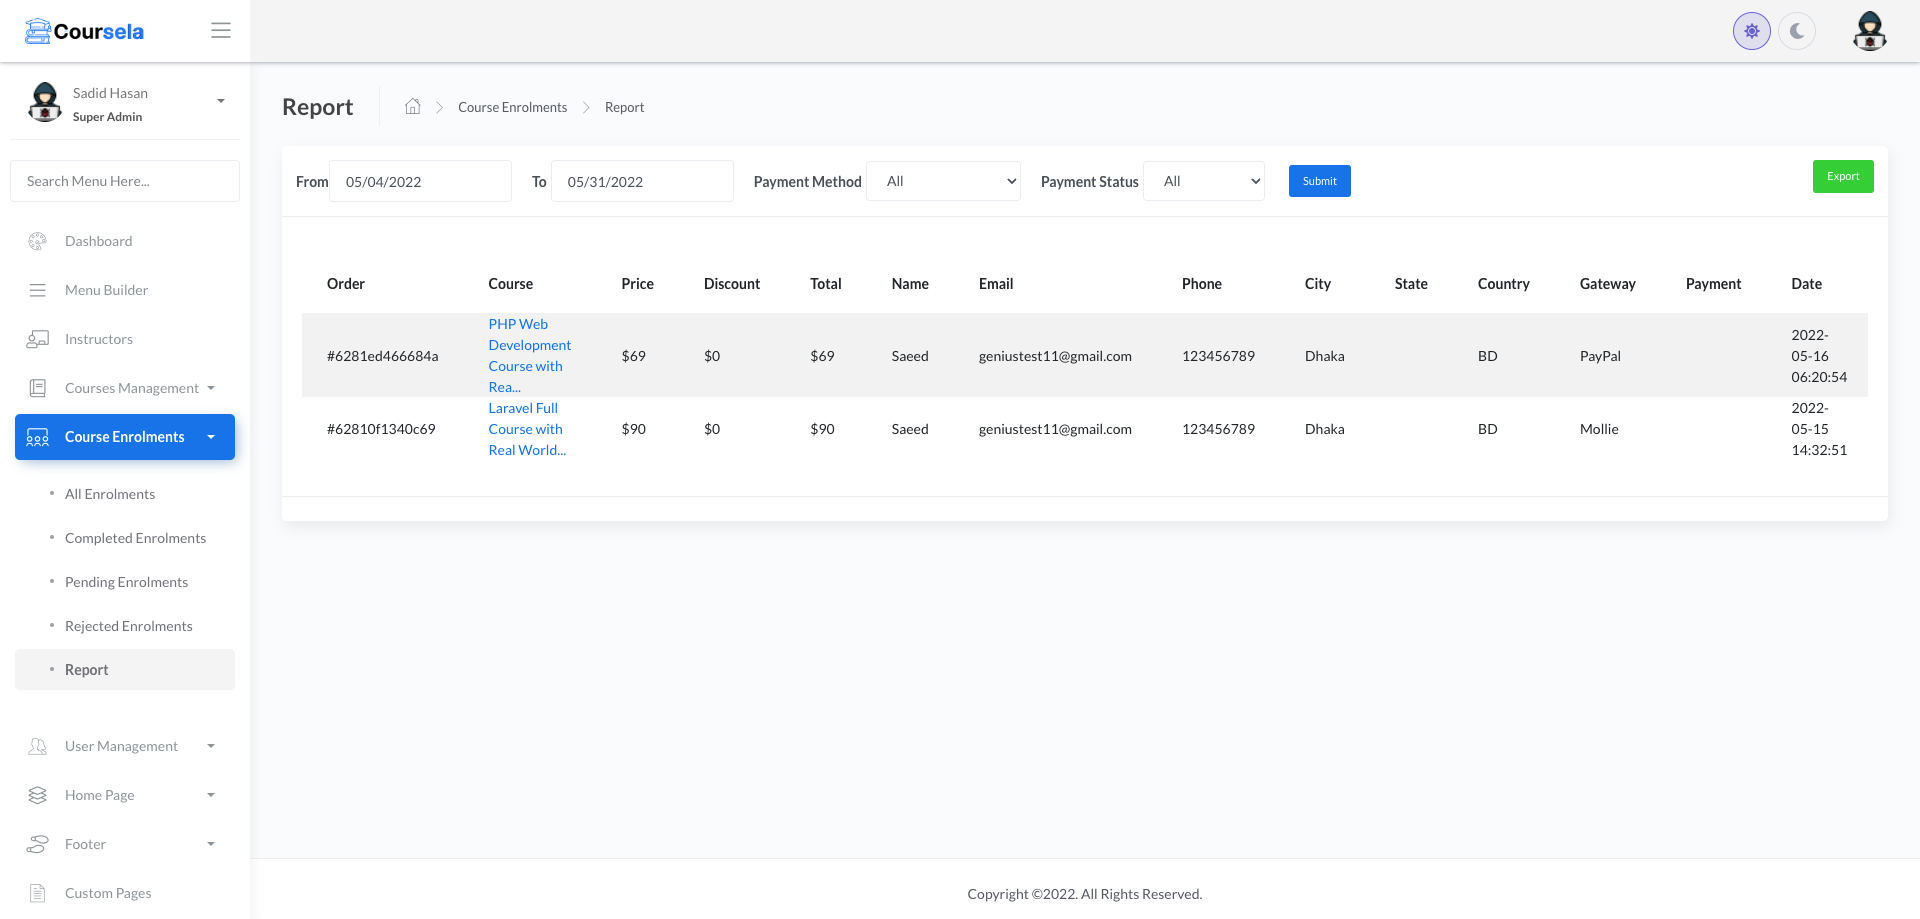Click the Instructors sidebar icon
This screenshot has width=1920, height=919.
37,339
